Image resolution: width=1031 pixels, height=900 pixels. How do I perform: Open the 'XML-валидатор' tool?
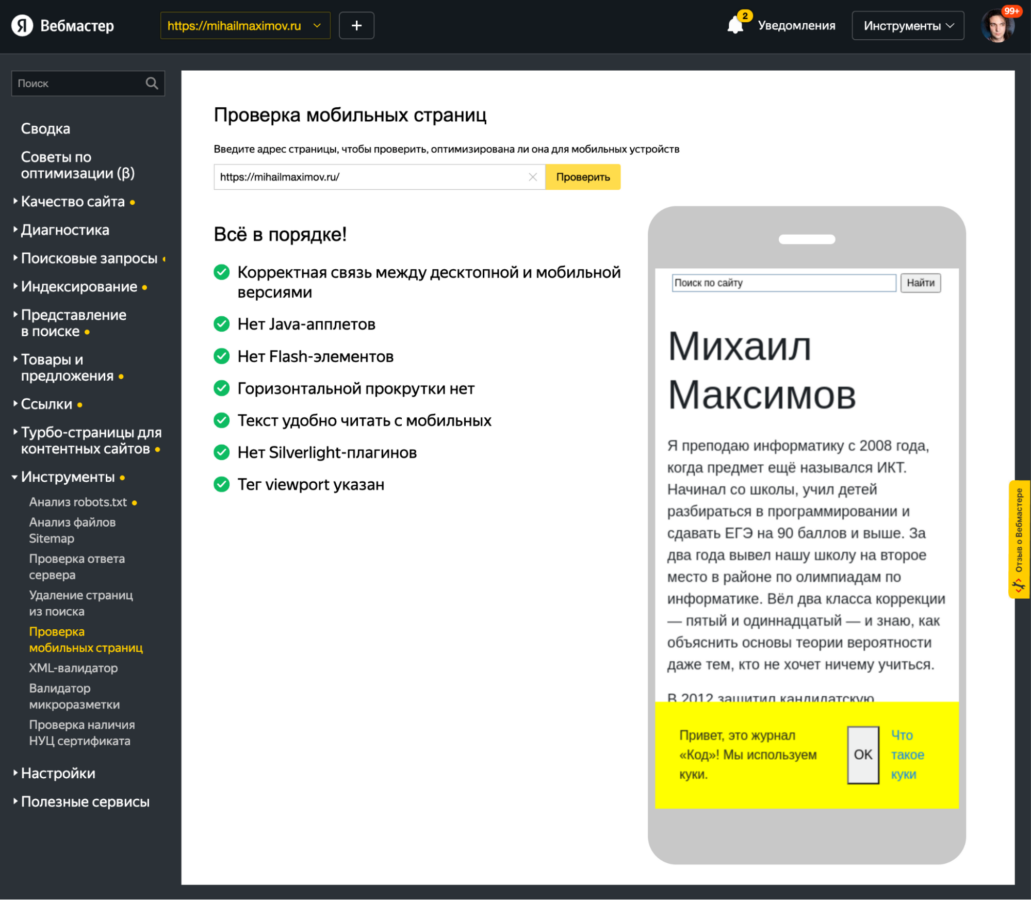[73, 668]
